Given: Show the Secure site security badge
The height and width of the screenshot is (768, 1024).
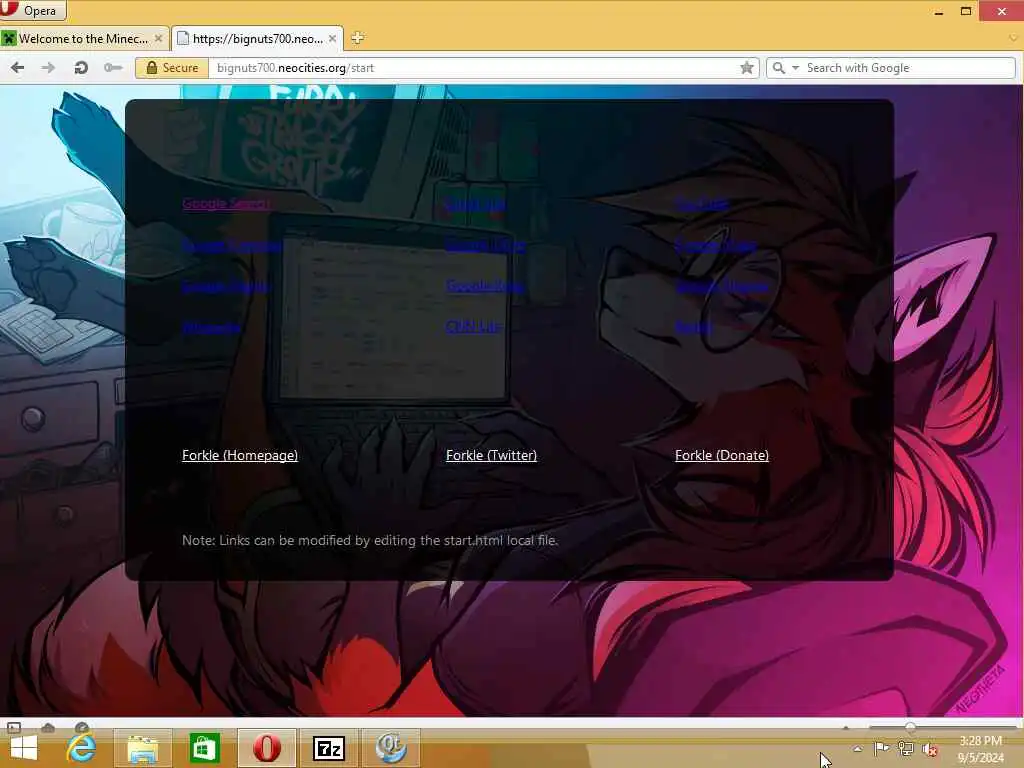Looking at the screenshot, I should 172,68.
